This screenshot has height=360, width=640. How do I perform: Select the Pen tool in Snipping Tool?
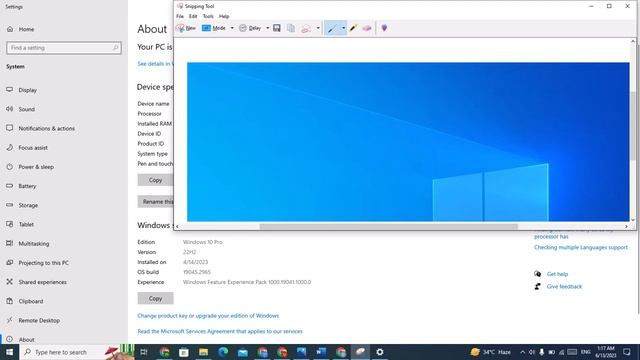click(x=332, y=28)
